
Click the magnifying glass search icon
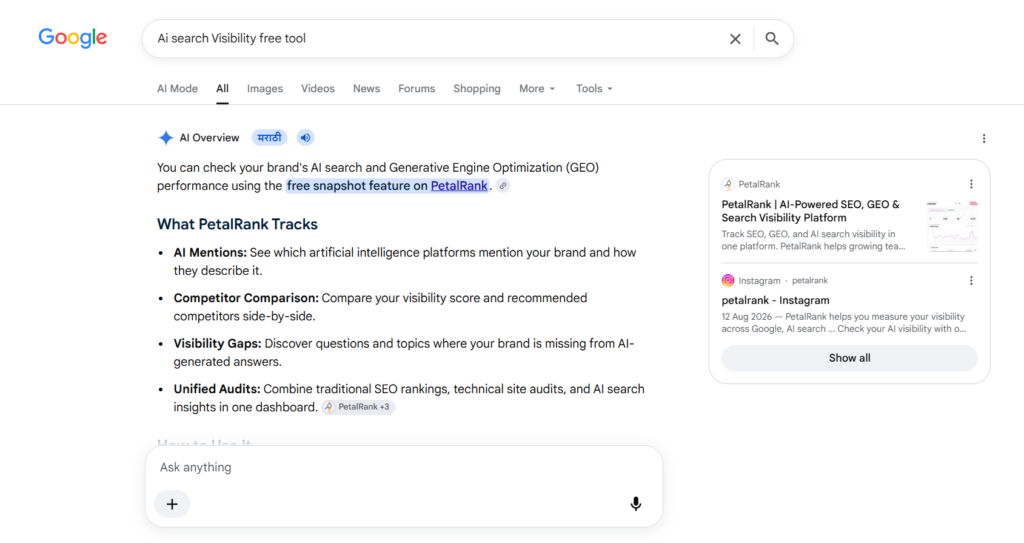point(772,39)
